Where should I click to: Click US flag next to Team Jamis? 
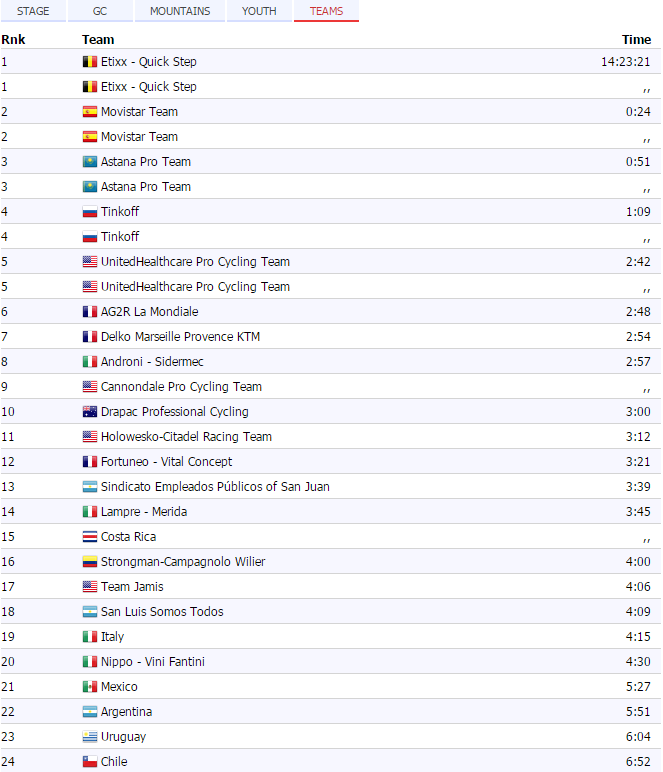[x=90, y=587]
